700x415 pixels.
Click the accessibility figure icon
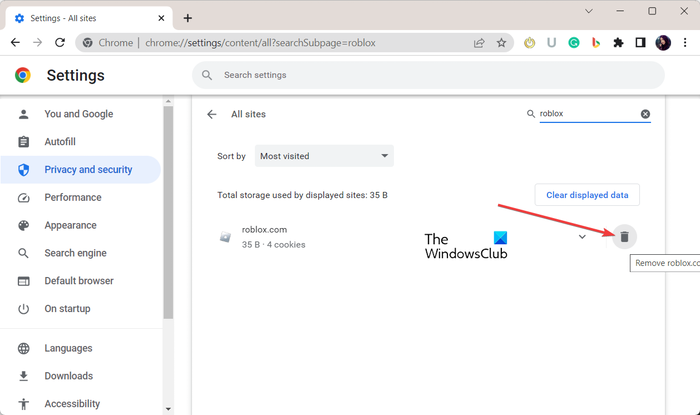tap(23, 404)
